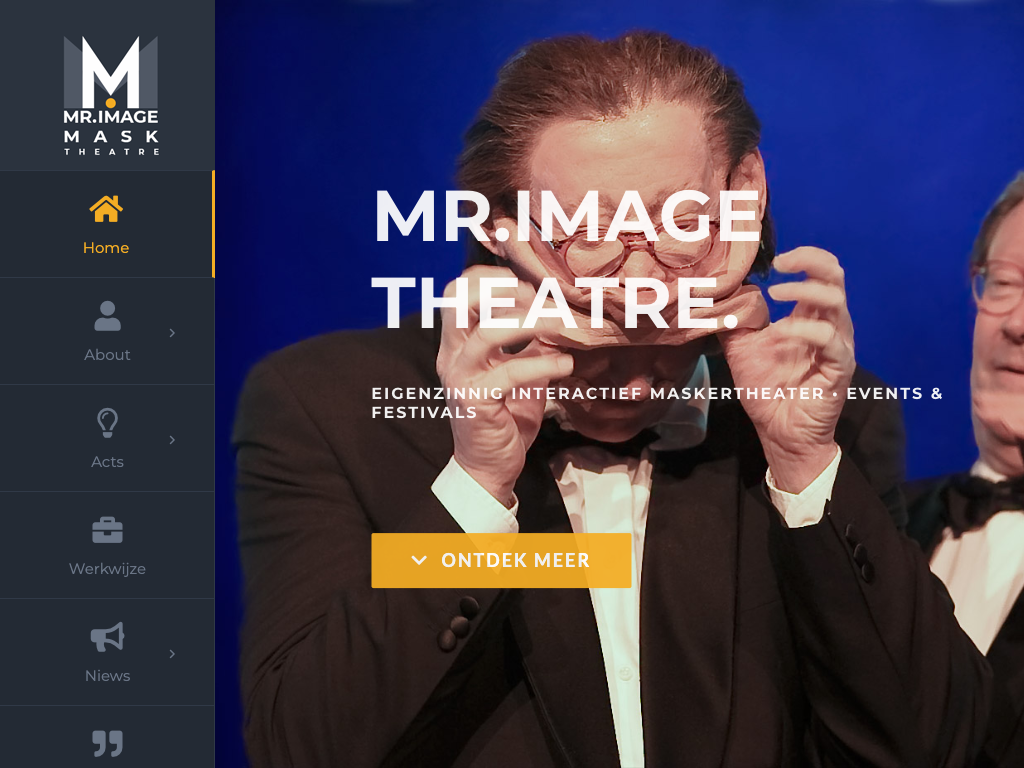Viewport: 1024px width, 768px height.
Task: Click the Werkwijze briefcase icon
Action: [x=107, y=530]
